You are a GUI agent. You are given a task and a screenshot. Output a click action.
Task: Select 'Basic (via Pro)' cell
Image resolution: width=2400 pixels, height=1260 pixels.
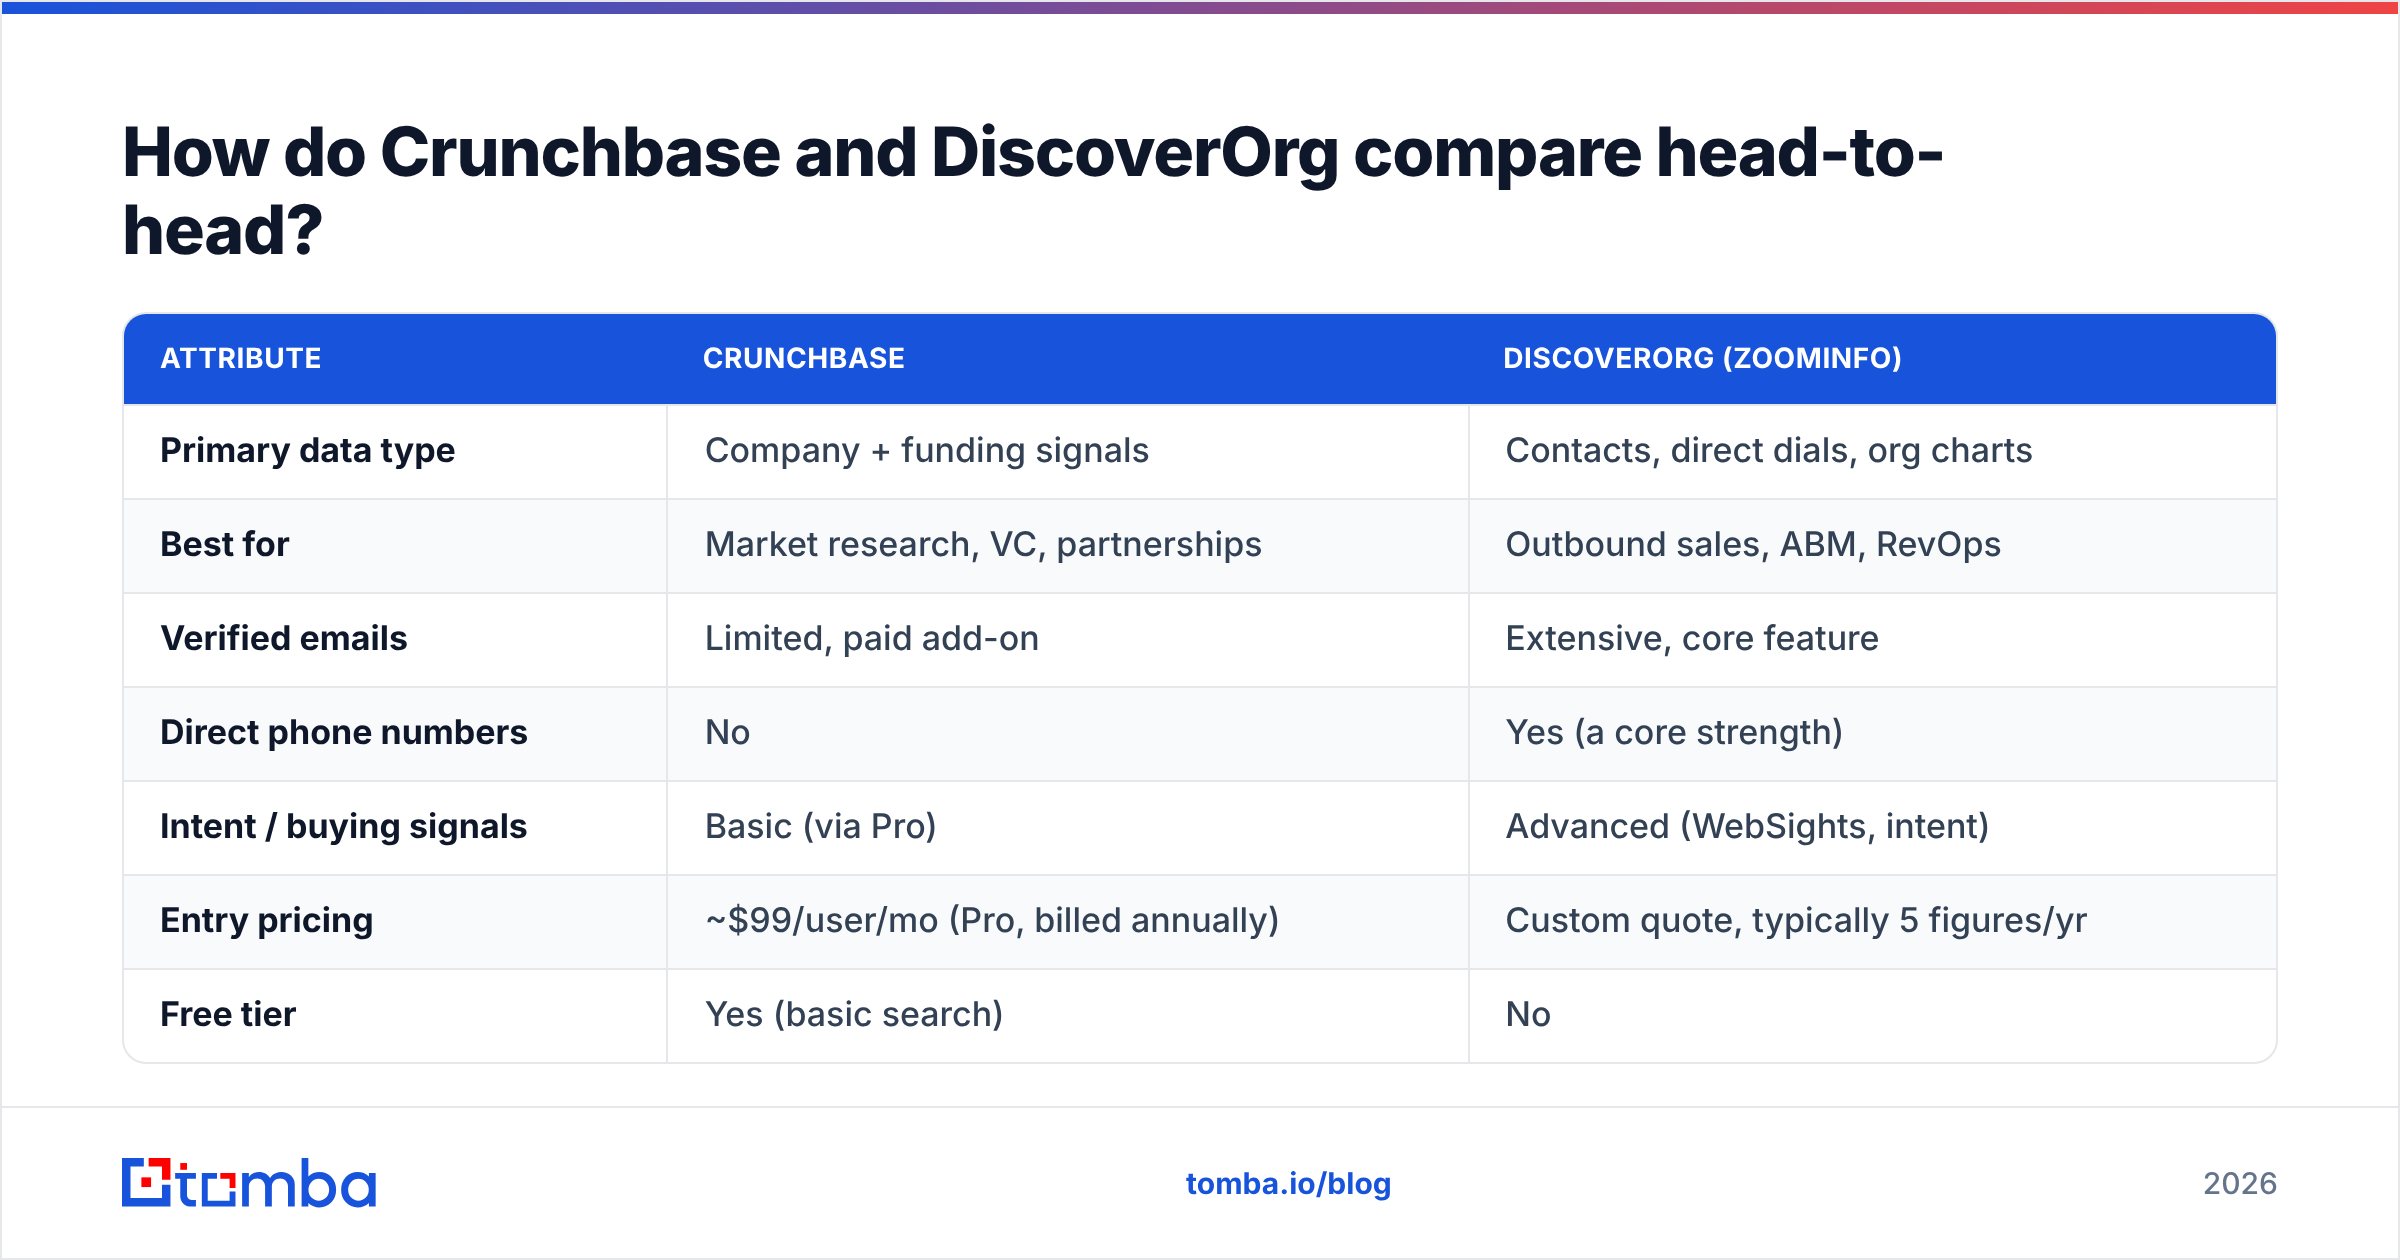tap(821, 827)
